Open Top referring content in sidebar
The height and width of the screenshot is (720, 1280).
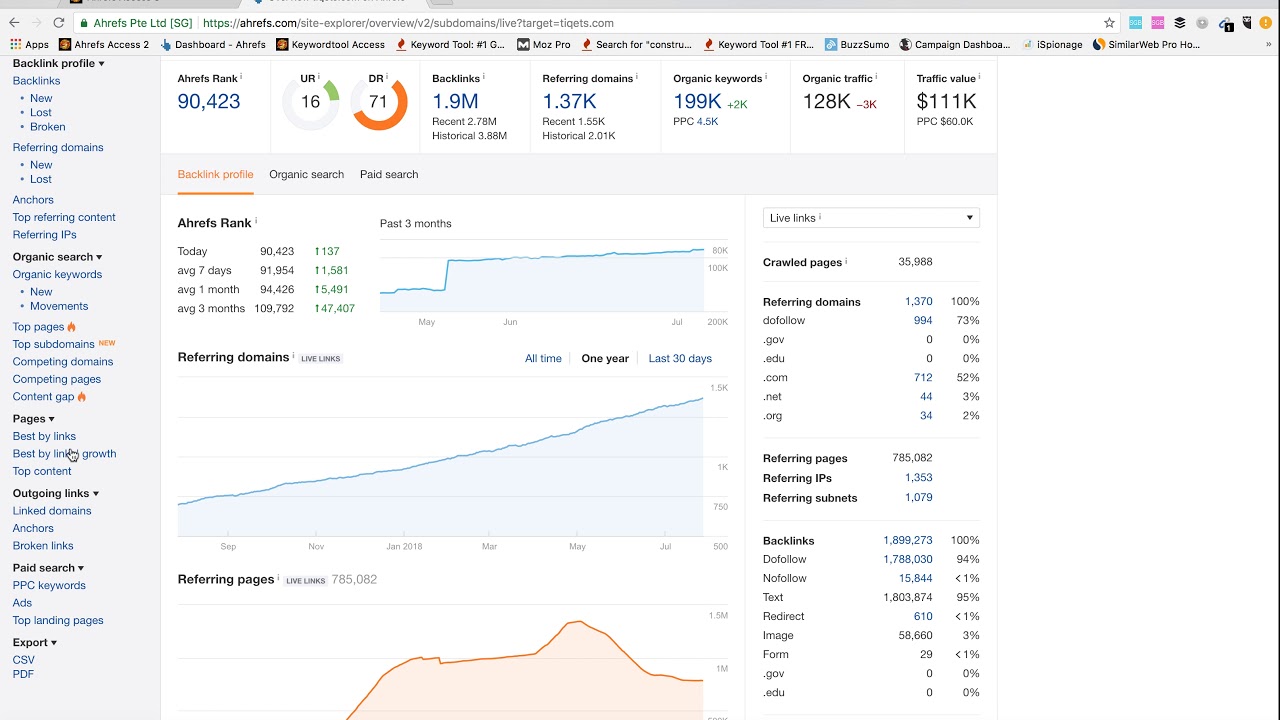coord(64,217)
